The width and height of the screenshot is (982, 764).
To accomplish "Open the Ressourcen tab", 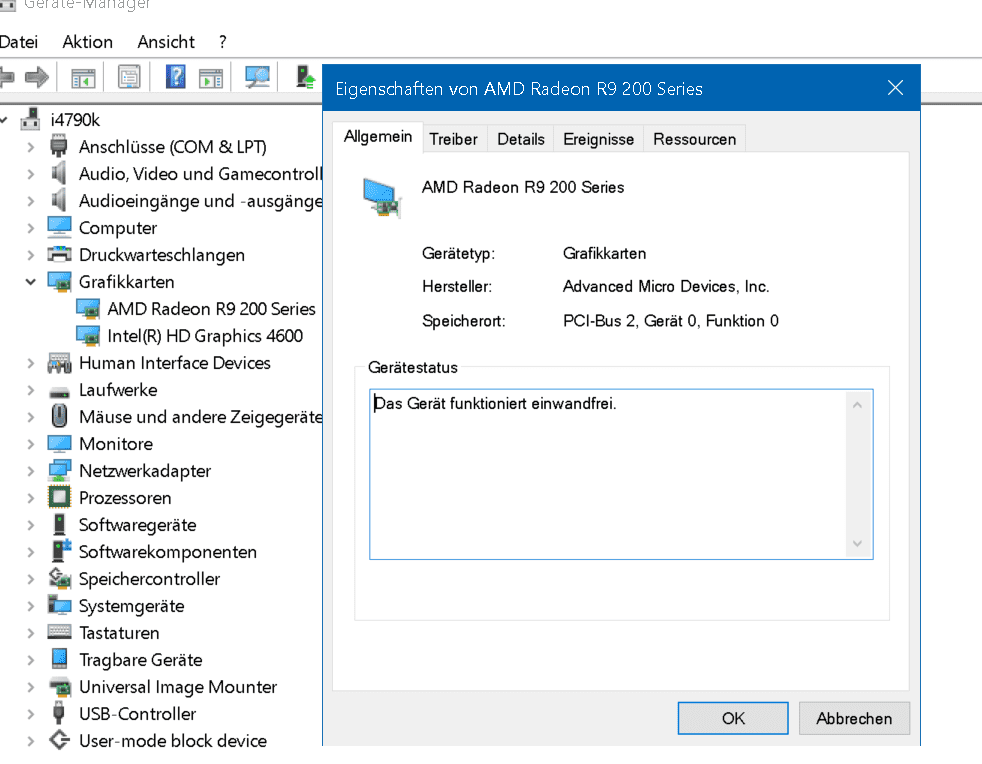I will [x=695, y=139].
